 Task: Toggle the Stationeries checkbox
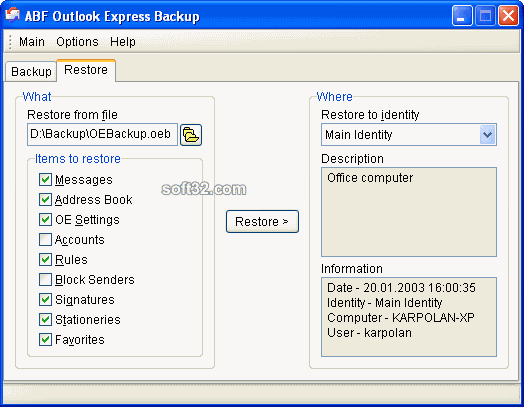pyautogui.click(x=45, y=319)
